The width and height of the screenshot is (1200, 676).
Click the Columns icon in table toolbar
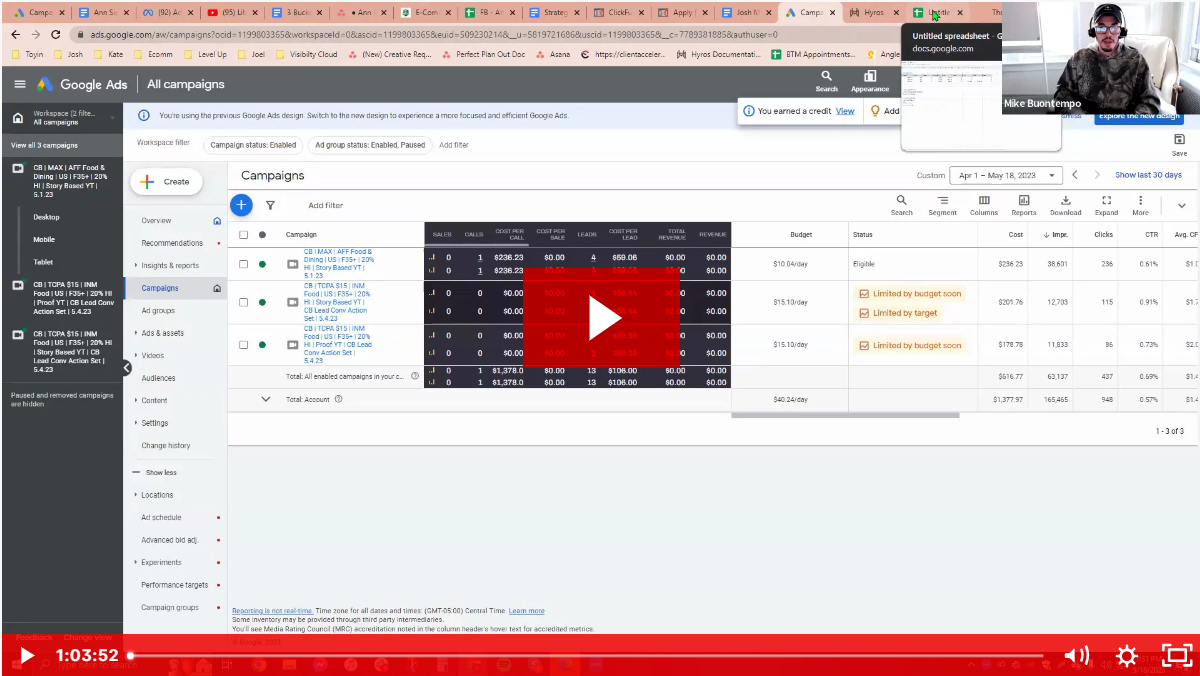[984, 205]
